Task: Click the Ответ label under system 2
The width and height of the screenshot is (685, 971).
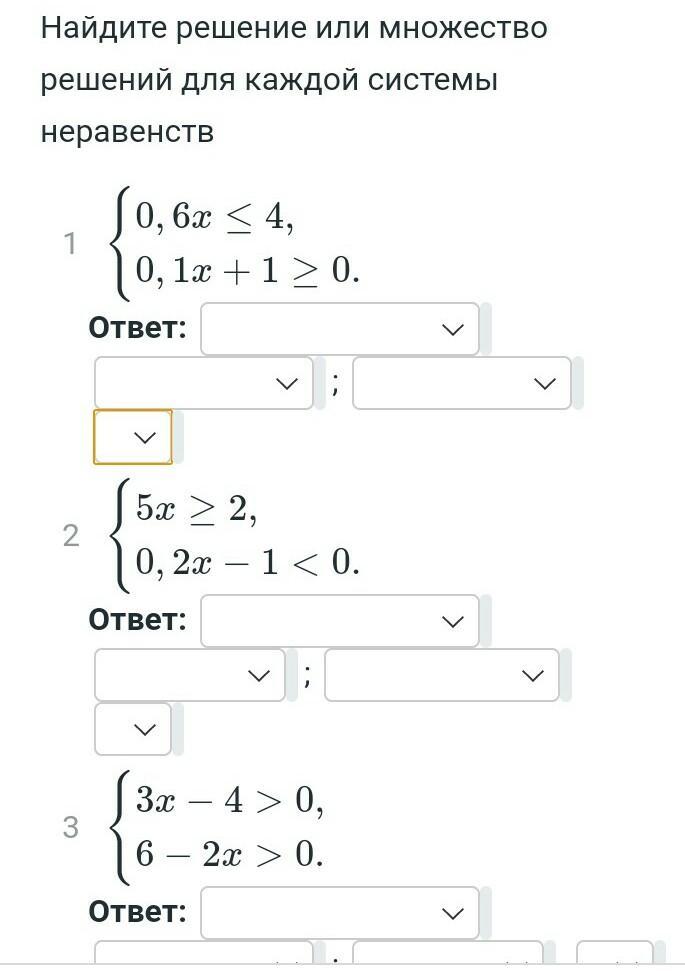Action: click(x=138, y=620)
